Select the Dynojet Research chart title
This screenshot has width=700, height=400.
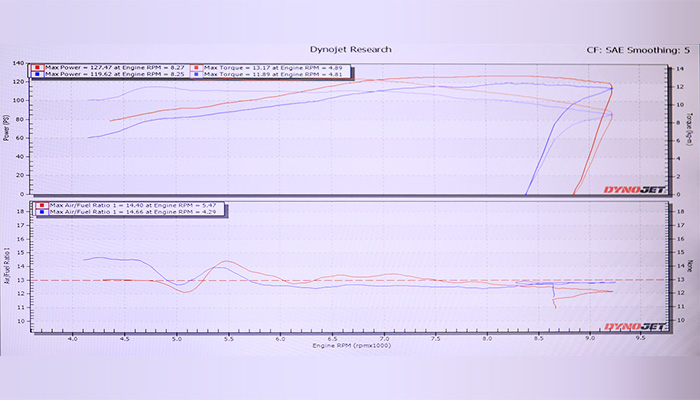tap(349, 48)
